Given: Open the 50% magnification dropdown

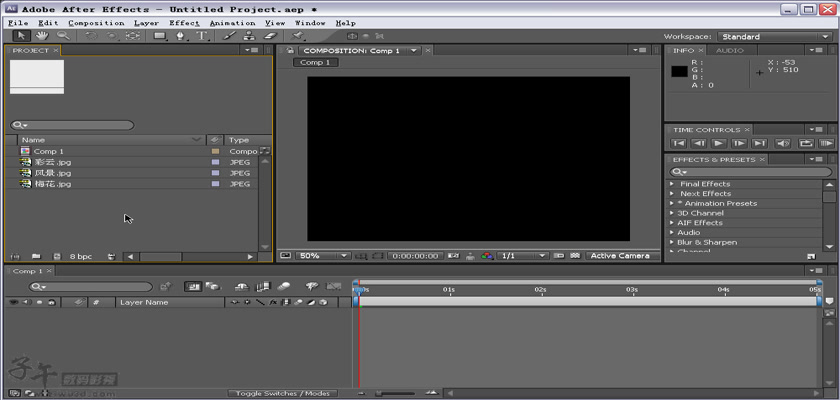Looking at the screenshot, I should [323, 256].
